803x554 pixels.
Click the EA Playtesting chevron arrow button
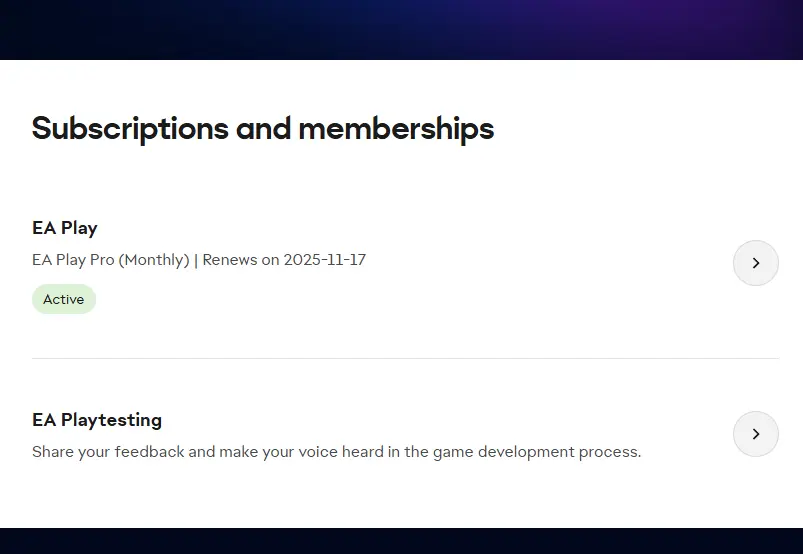pos(755,434)
